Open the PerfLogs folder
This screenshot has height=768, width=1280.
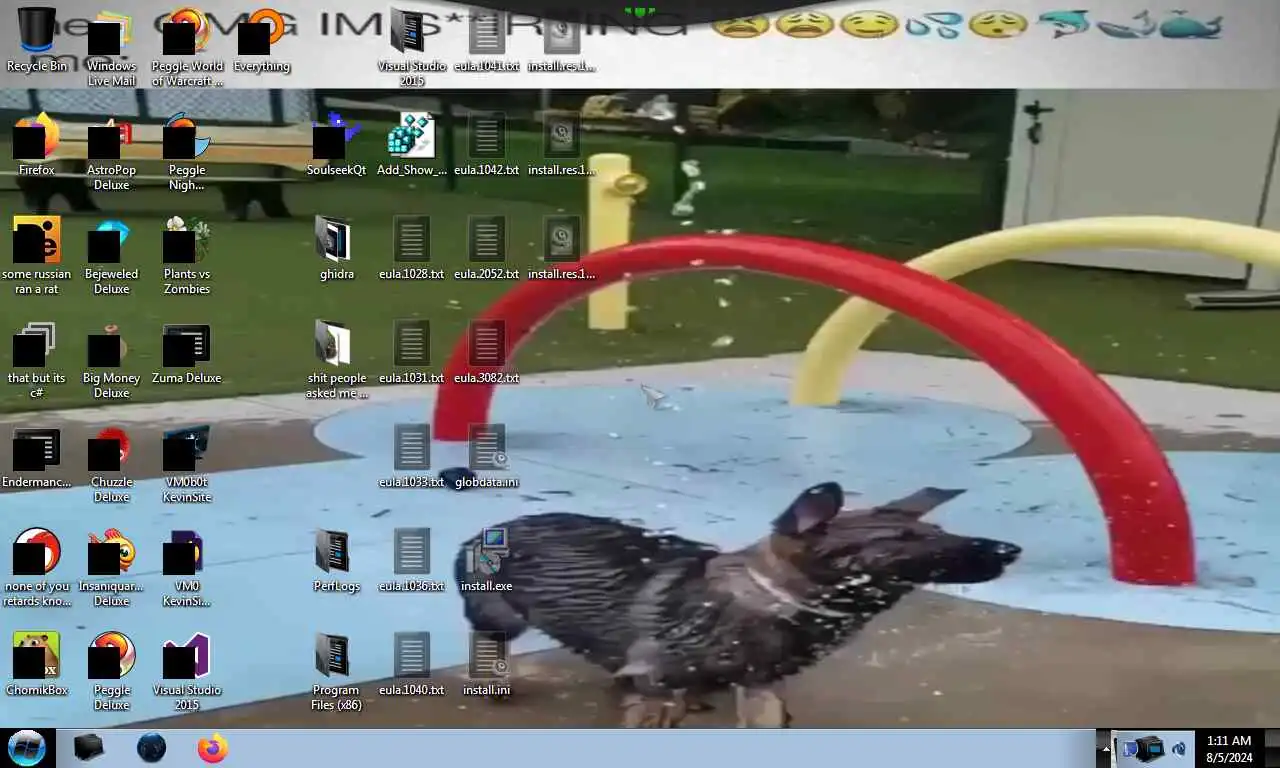coord(336,560)
